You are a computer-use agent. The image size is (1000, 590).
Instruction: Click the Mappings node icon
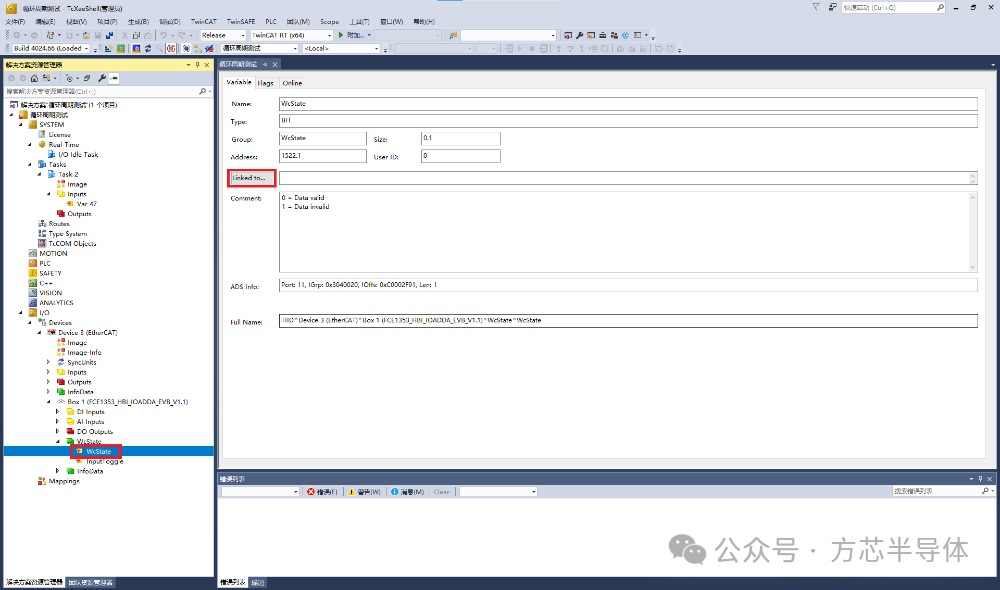(42, 481)
